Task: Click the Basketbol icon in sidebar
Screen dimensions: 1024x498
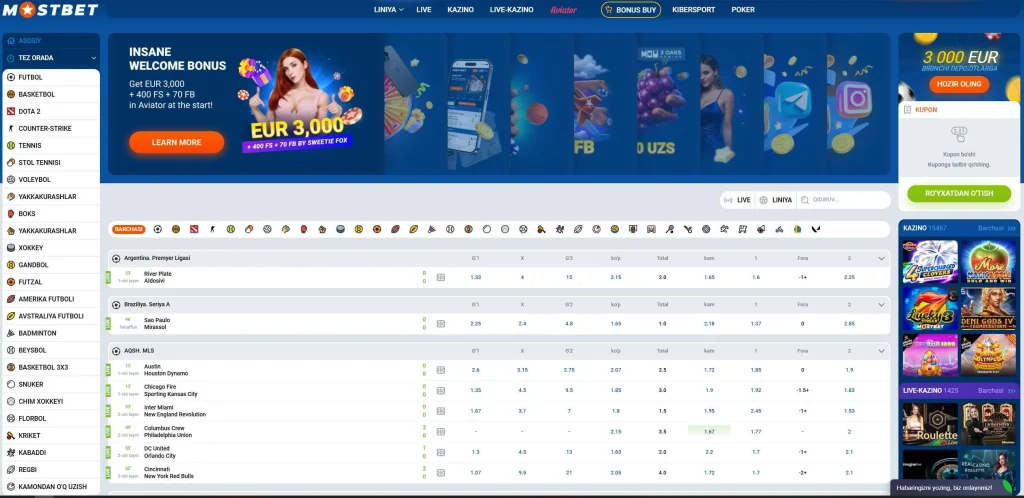Action: click(11, 95)
